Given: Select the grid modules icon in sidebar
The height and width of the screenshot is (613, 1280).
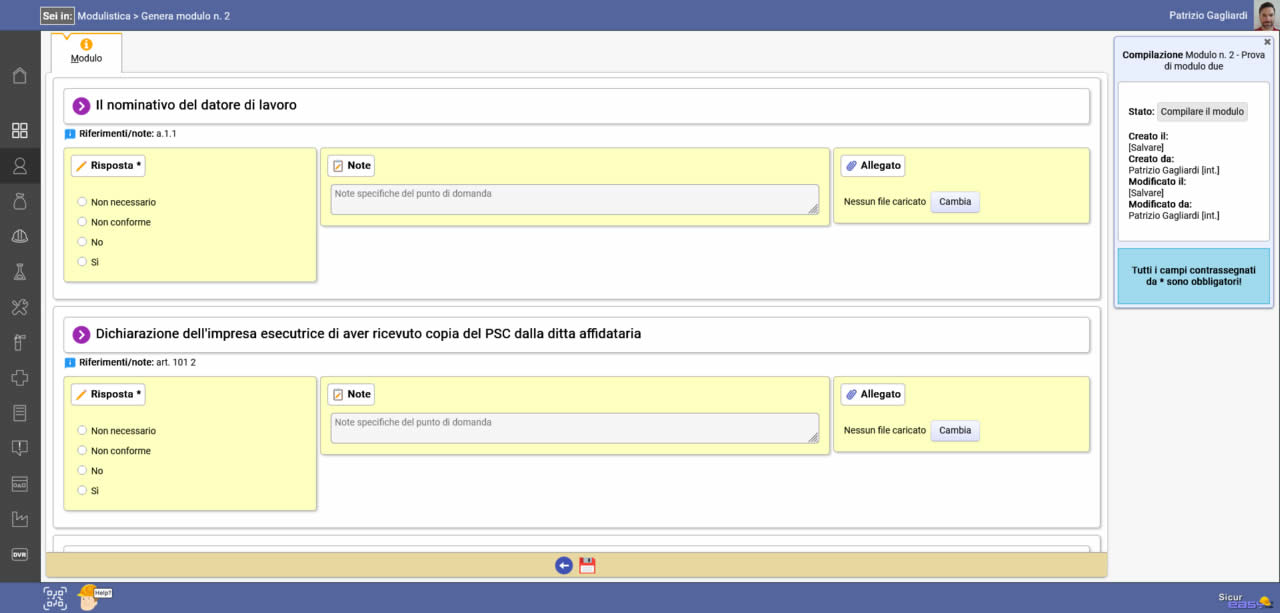Looking at the screenshot, I should tap(20, 130).
